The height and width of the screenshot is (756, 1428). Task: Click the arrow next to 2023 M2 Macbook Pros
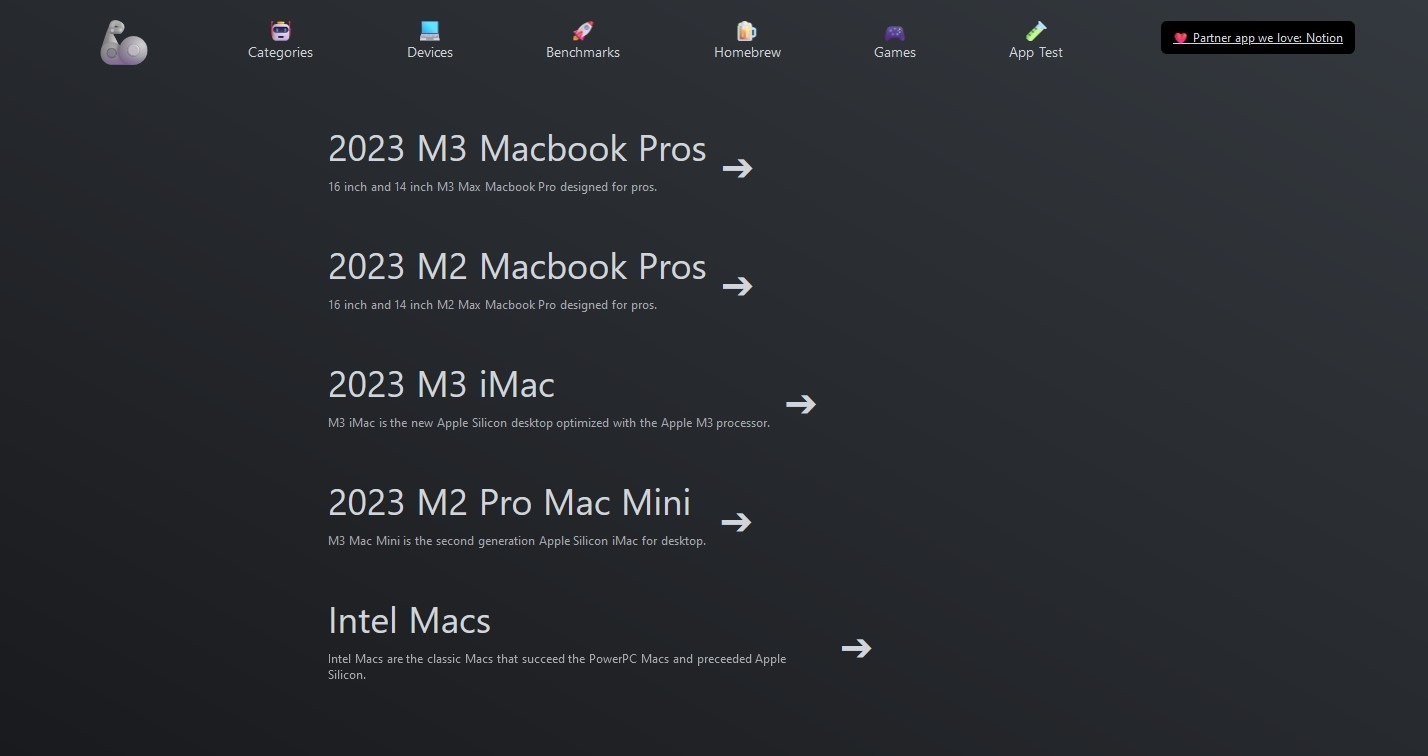(x=738, y=286)
